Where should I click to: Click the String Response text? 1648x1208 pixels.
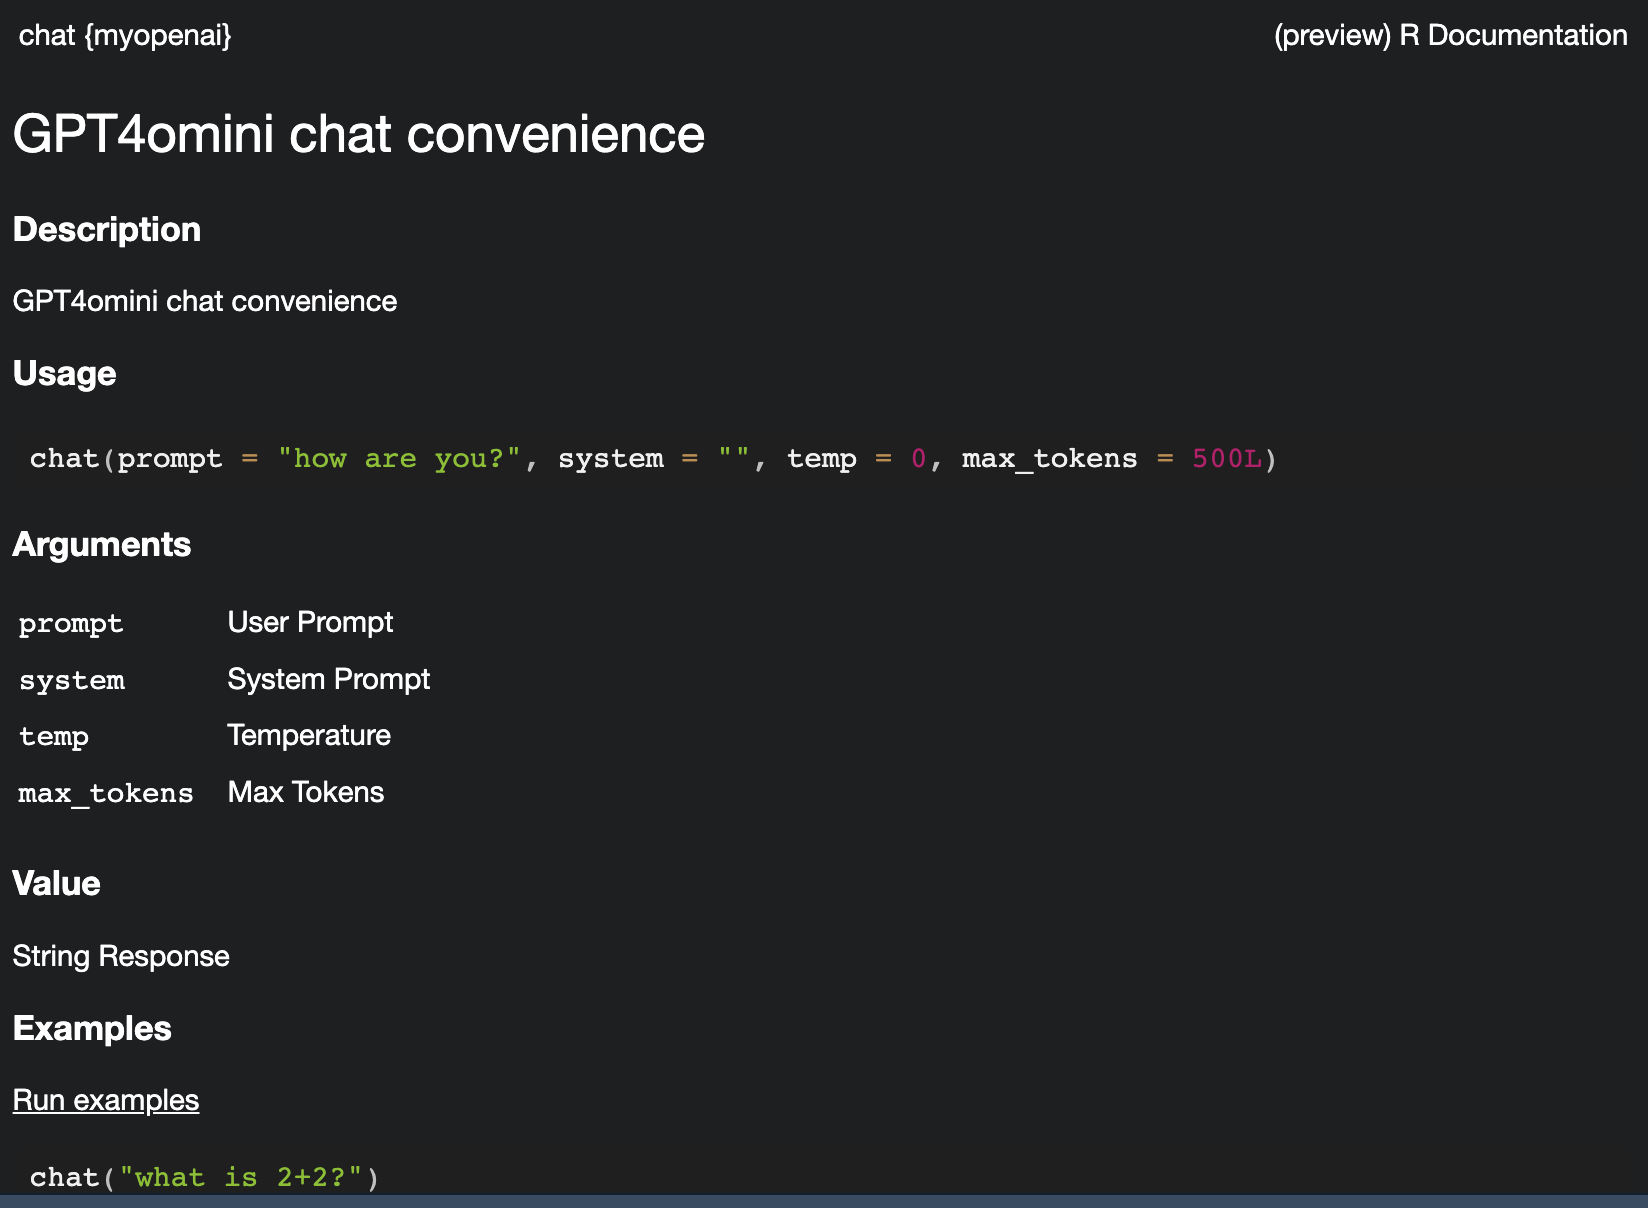pyautogui.click(x=121, y=956)
